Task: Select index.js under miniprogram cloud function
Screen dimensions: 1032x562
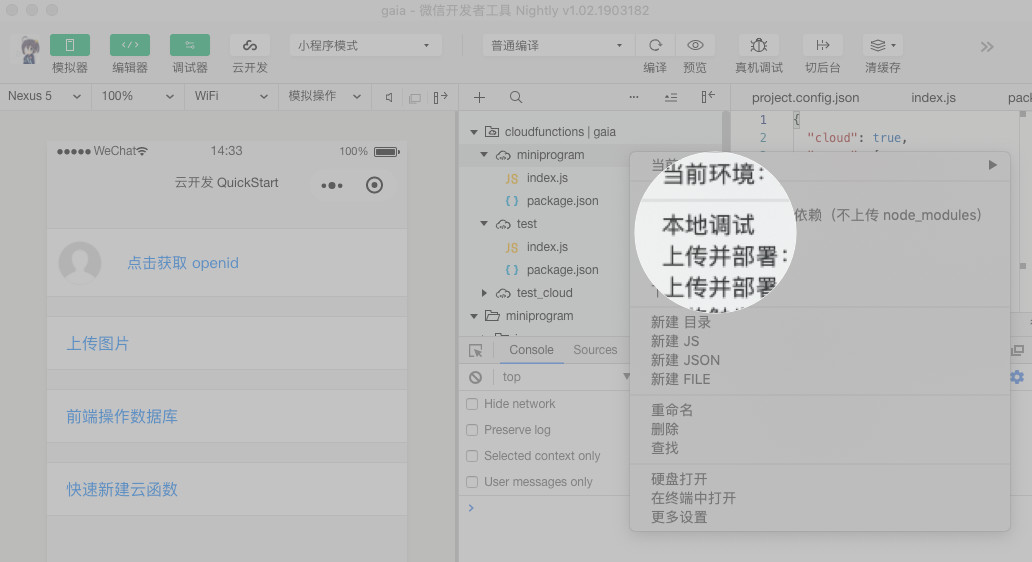Action: 550,178
